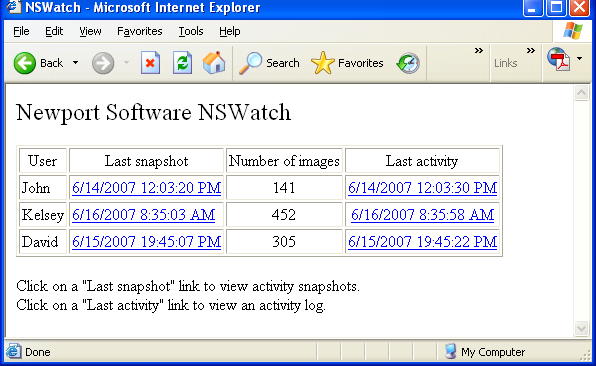The height and width of the screenshot is (366, 596).
Task: Open the History clock icon
Action: pyautogui.click(x=408, y=63)
